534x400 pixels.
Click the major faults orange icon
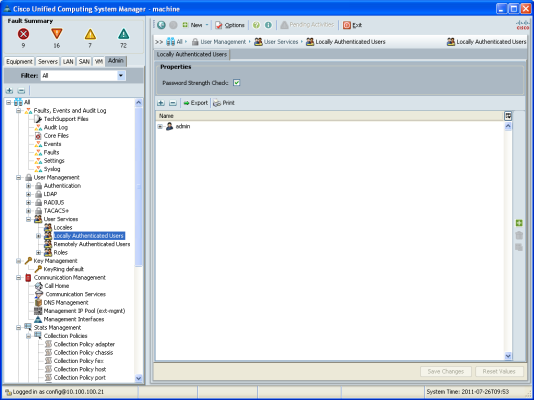coord(57,34)
